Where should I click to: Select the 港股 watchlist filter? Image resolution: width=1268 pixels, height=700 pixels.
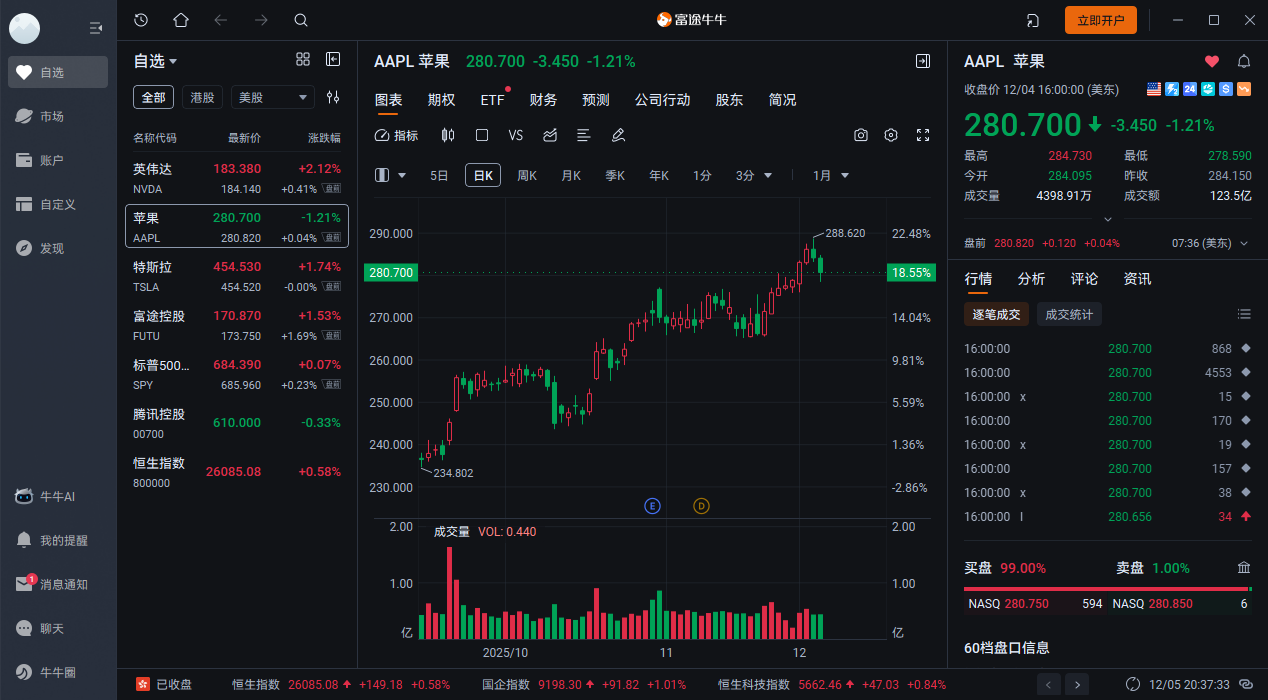[x=202, y=97]
